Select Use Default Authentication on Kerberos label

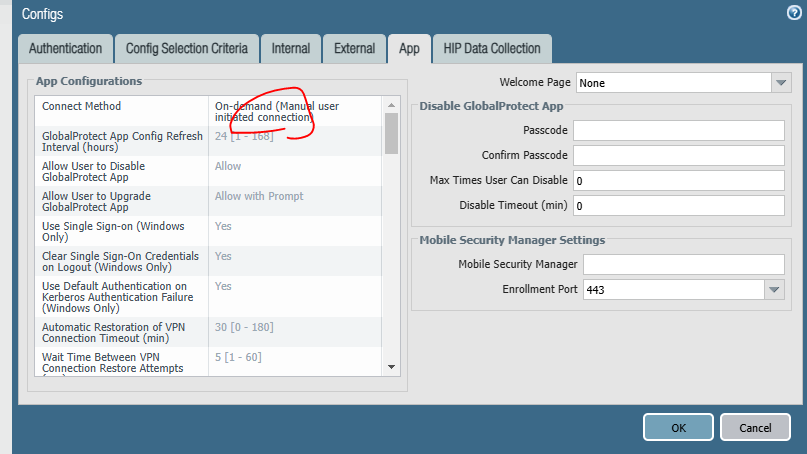click(x=118, y=297)
